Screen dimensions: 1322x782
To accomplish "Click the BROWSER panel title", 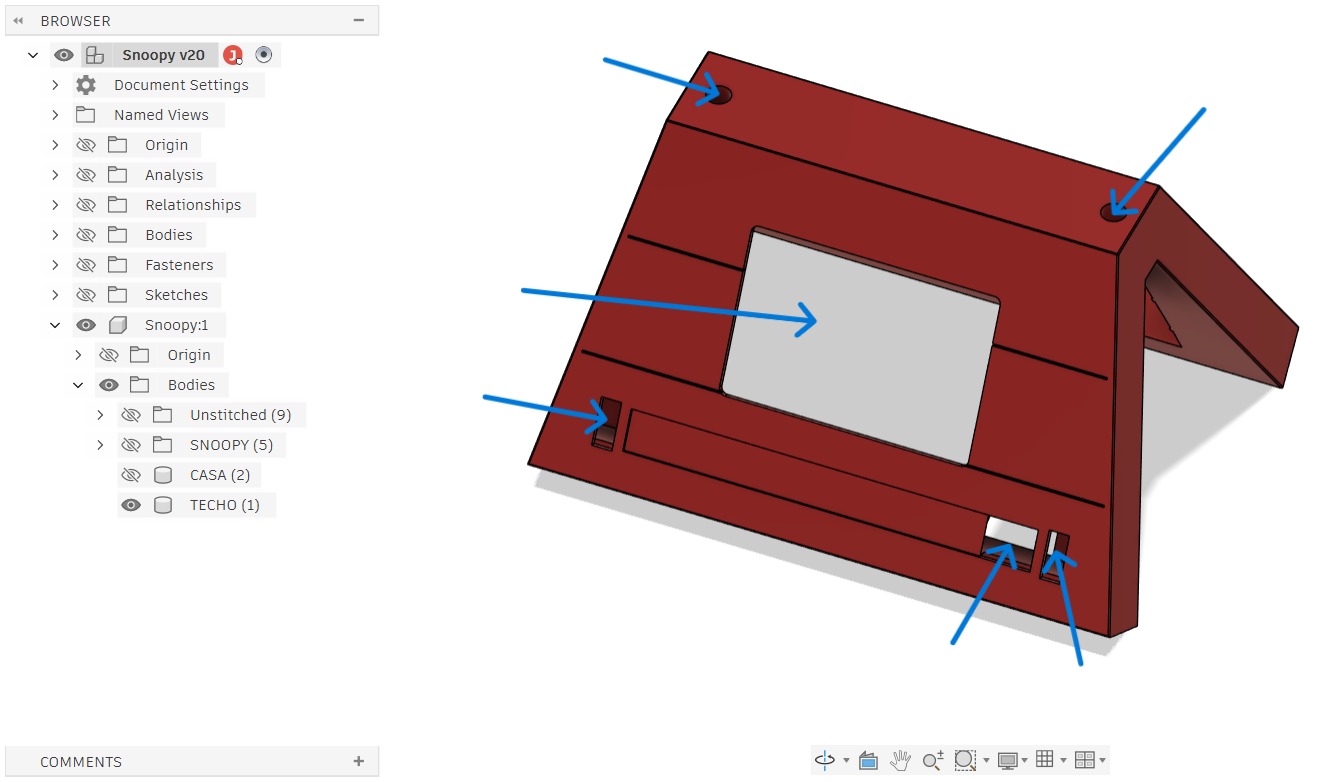I will (x=75, y=21).
